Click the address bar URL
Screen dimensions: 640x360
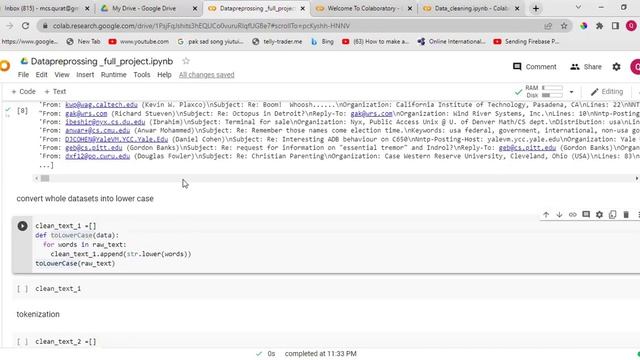pos(201,26)
